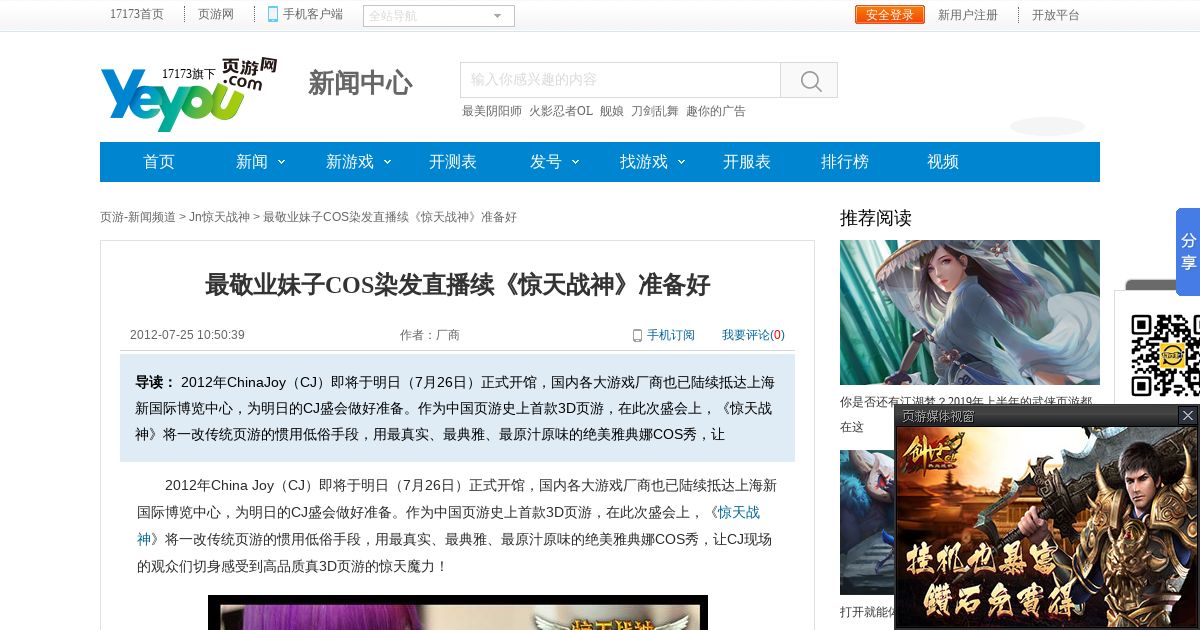Click the Yeyou 页游网 logo

(189, 94)
